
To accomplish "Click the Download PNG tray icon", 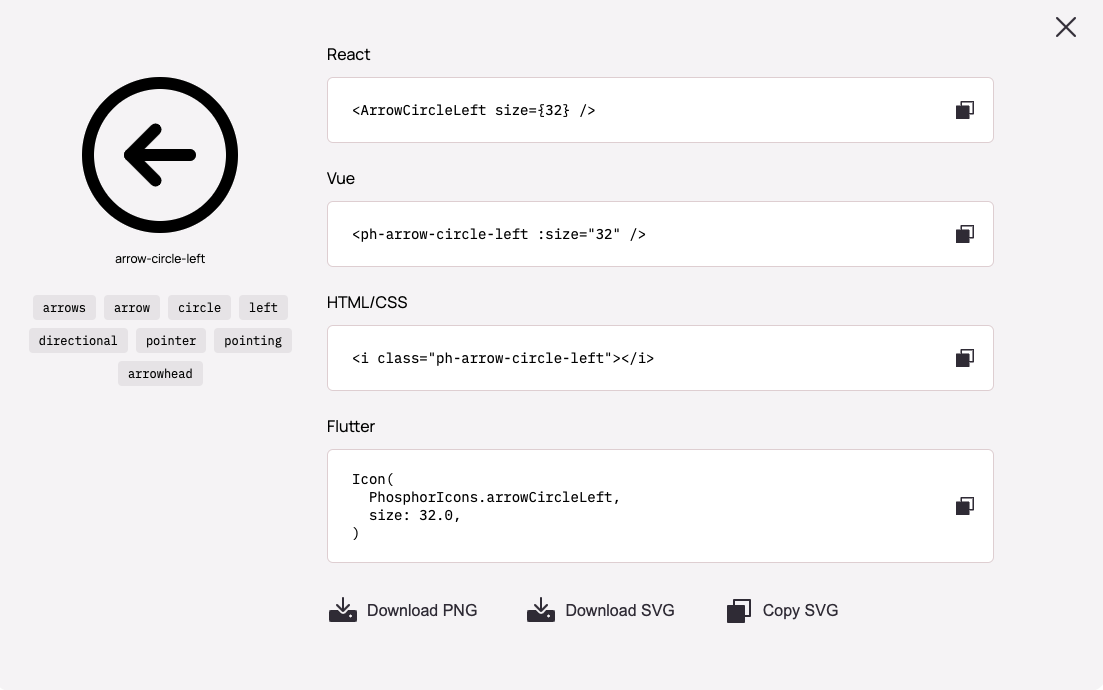I will (343, 610).
